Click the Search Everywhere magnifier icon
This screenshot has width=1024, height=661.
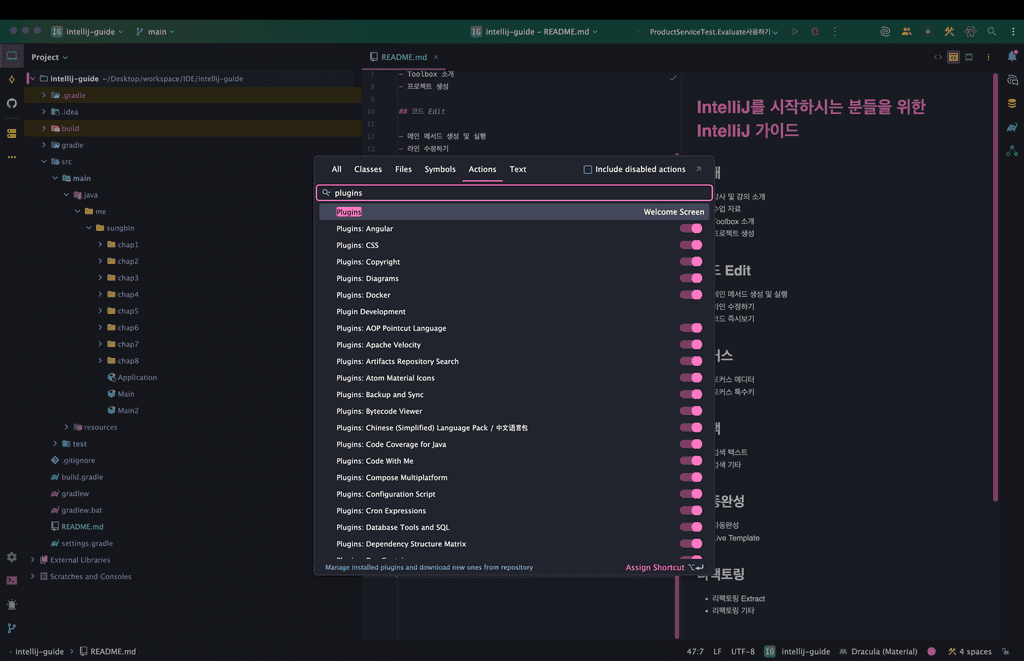pyautogui.click(x=991, y=32)
